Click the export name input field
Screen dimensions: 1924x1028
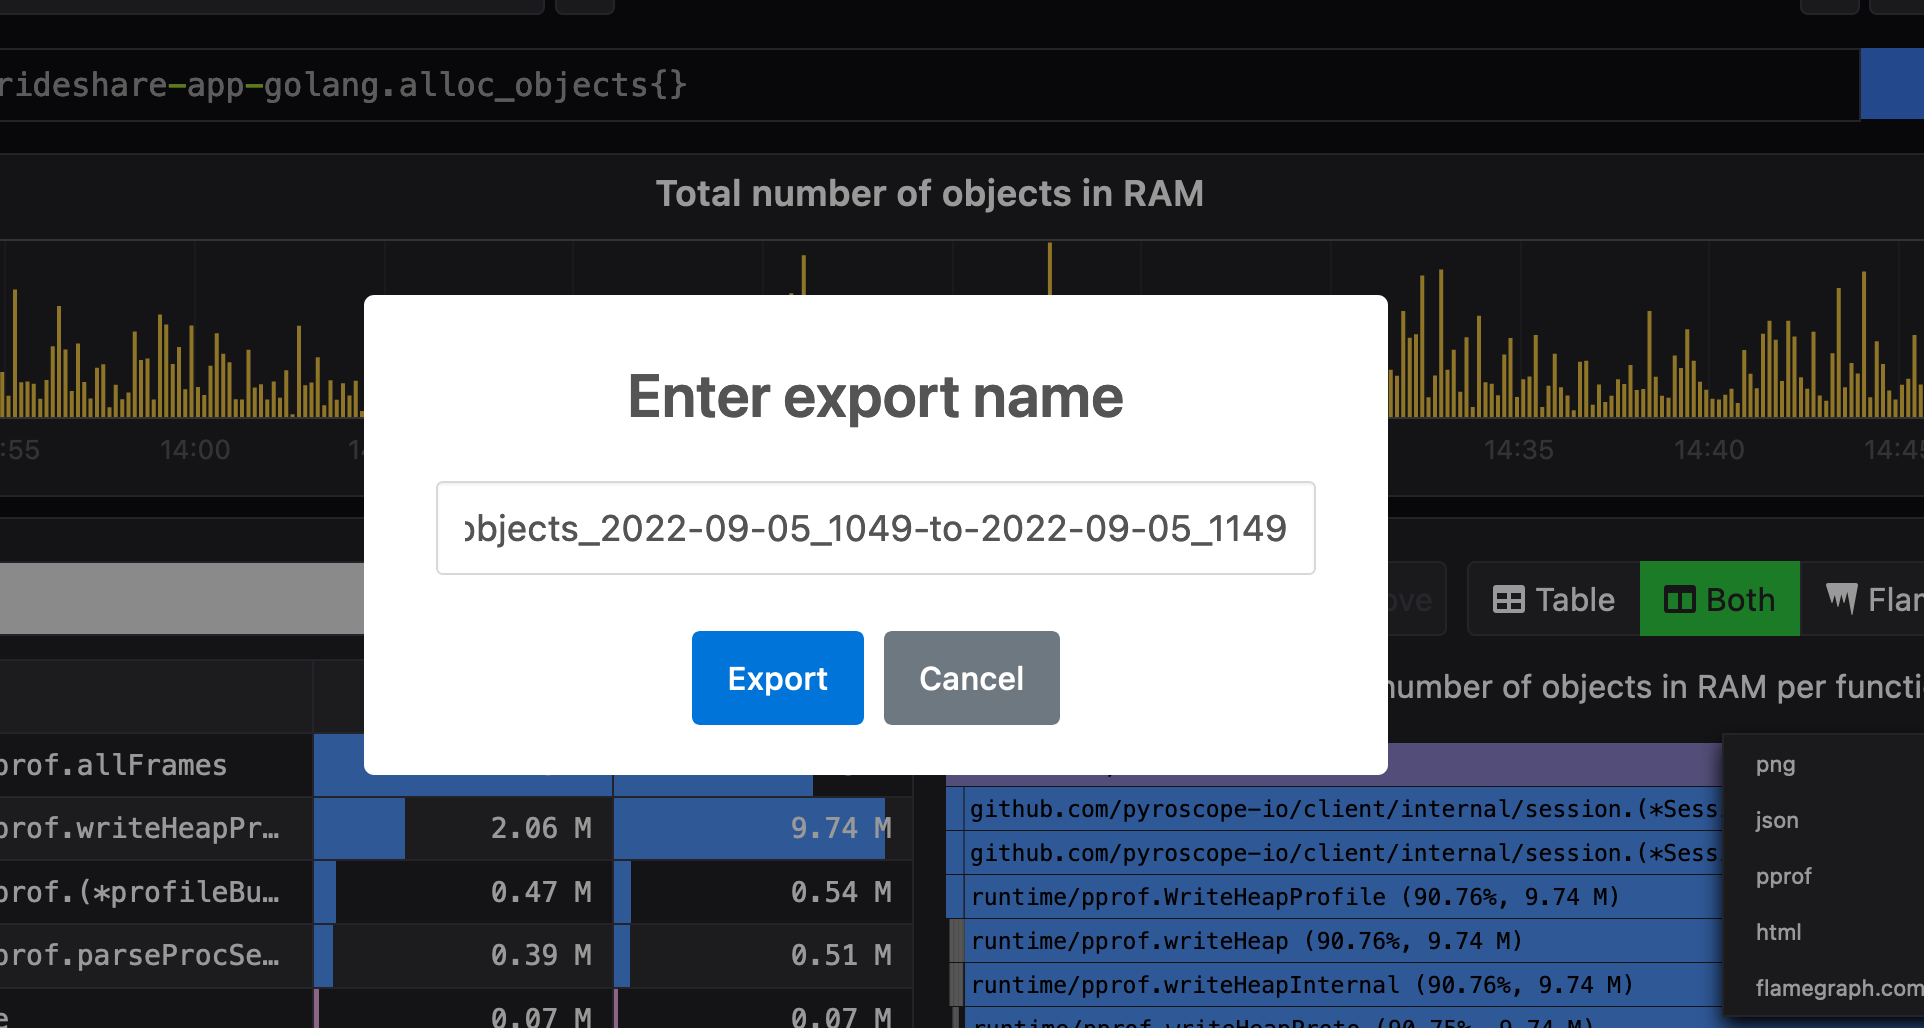click(x=876, y=528)
